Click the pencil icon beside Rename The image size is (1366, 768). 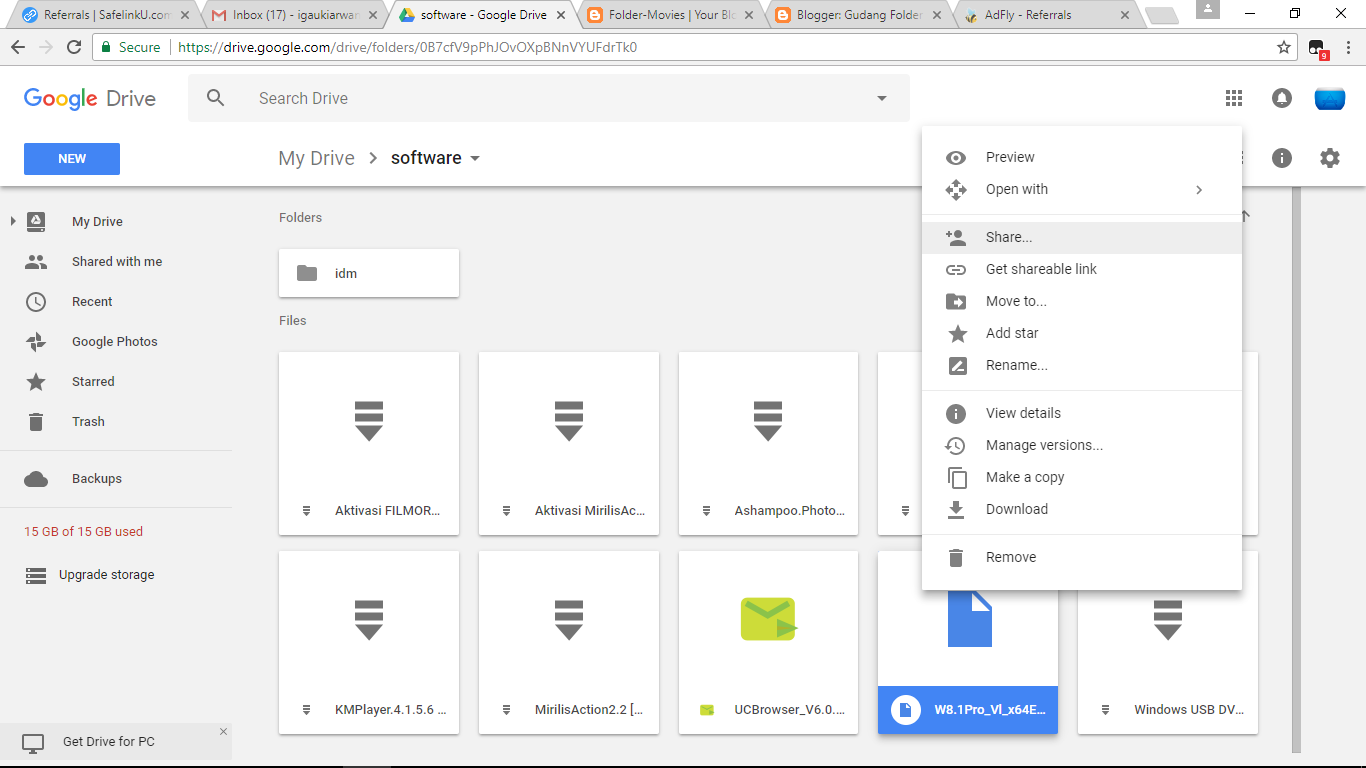[x=957, y=365]
